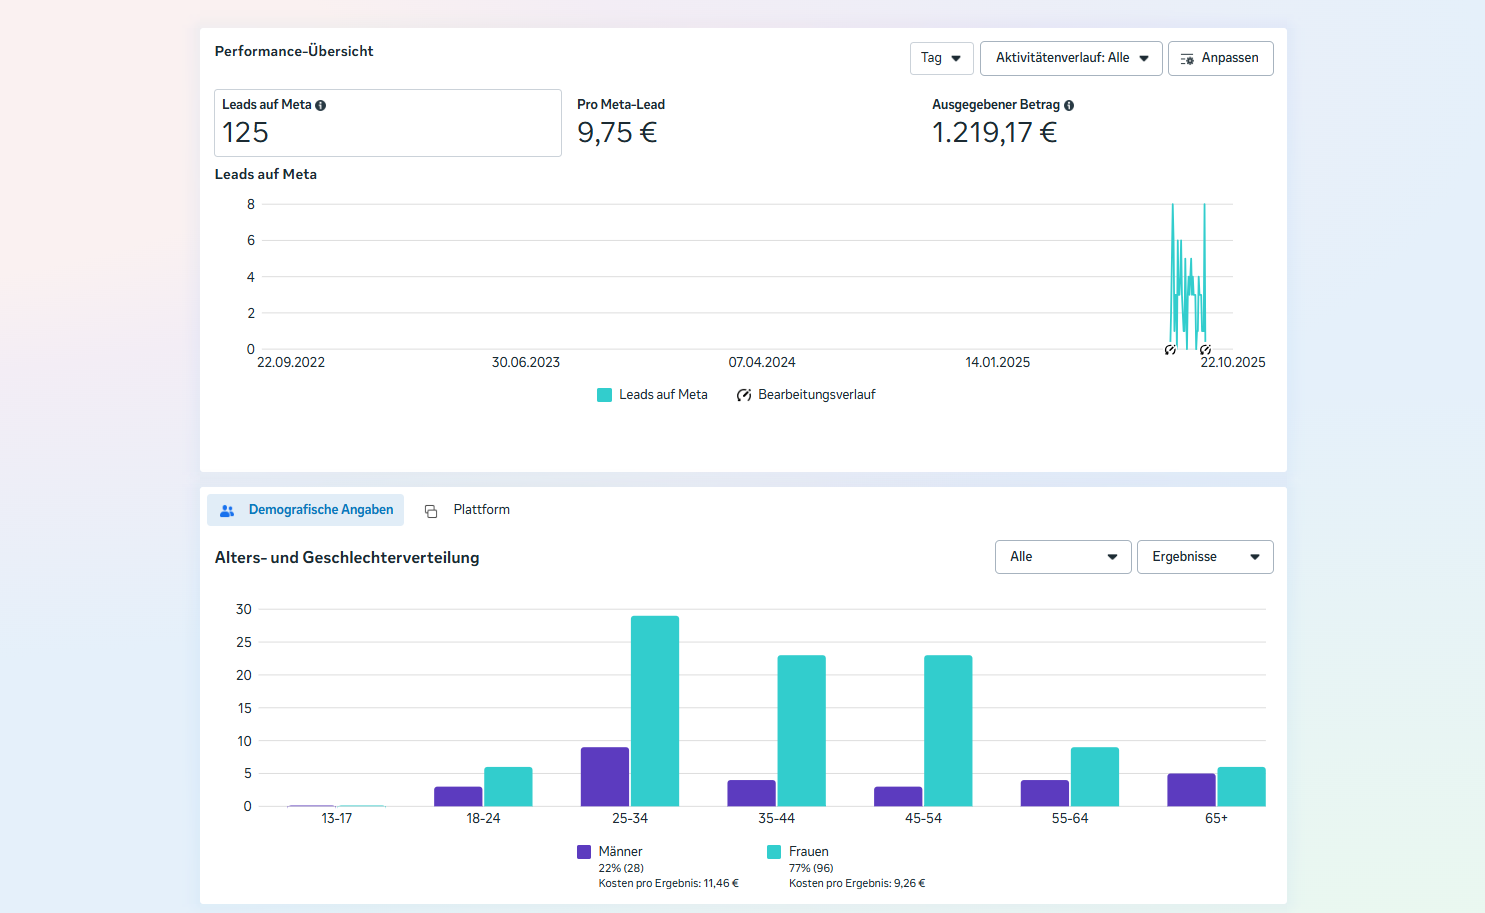Screen dimensions: 1485x913
Task: Open the Ergebnisse metric dropdown
Action: point(1204,557)
